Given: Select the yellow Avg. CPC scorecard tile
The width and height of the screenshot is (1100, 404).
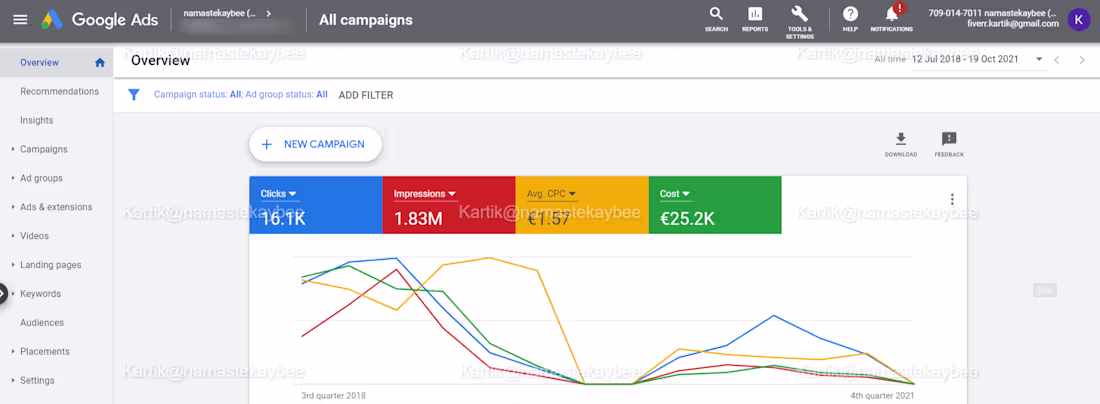Looking at the screenshot, I should (582, 205).
